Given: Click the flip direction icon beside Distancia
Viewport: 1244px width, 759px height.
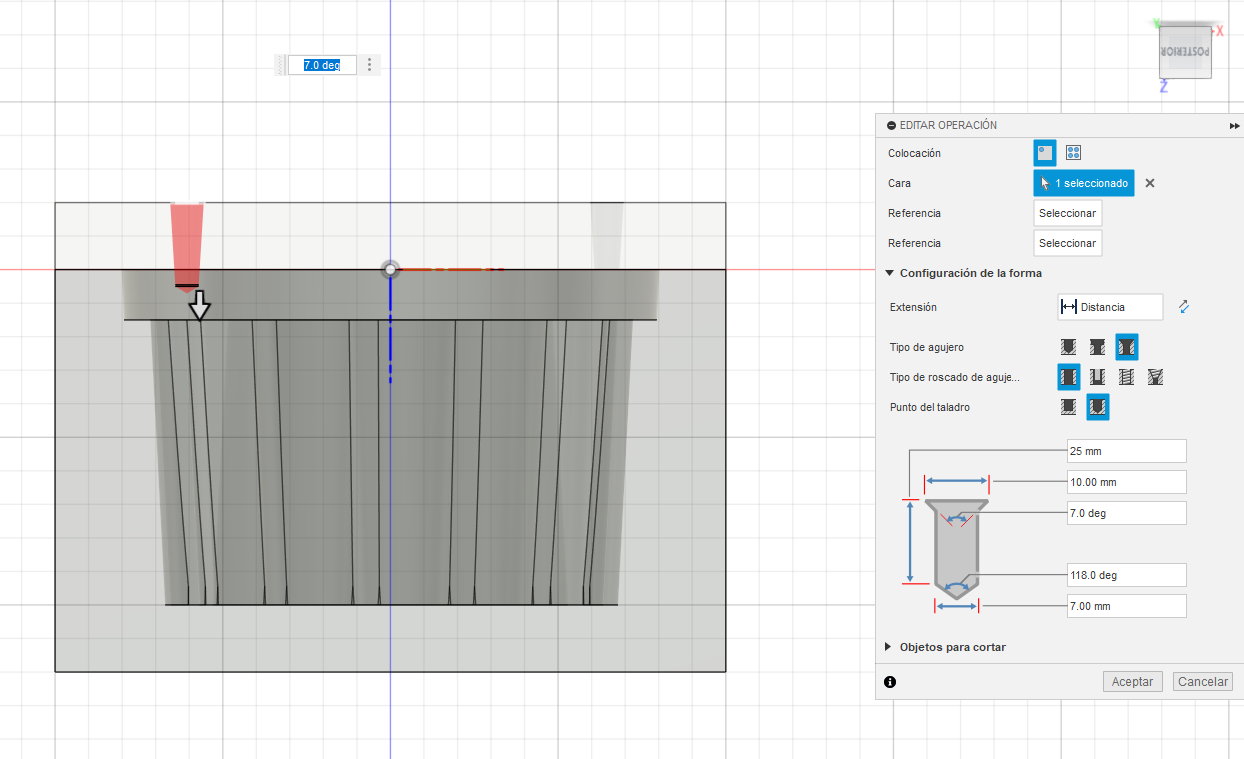Looking at the screenshot, I should pos(1184,307).
